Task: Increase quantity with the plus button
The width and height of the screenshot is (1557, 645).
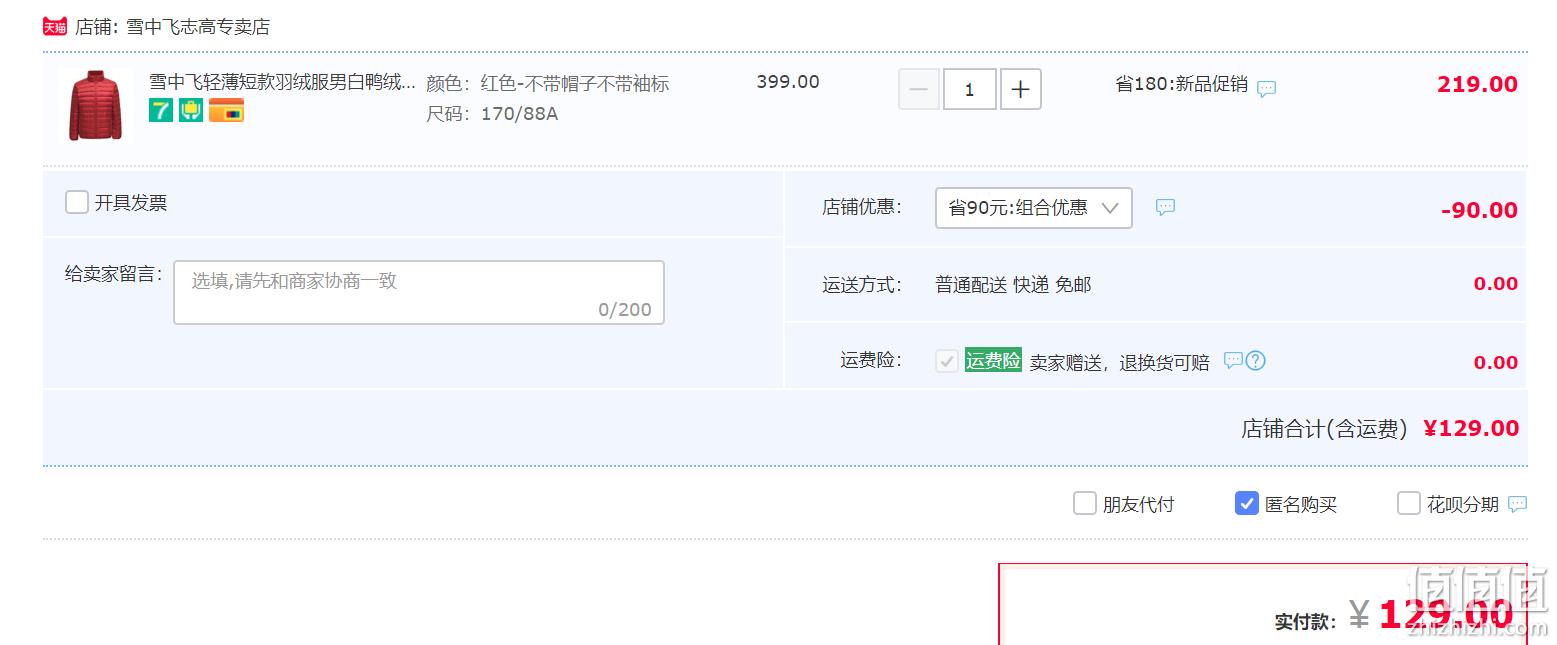Action: coord(1020,89)
